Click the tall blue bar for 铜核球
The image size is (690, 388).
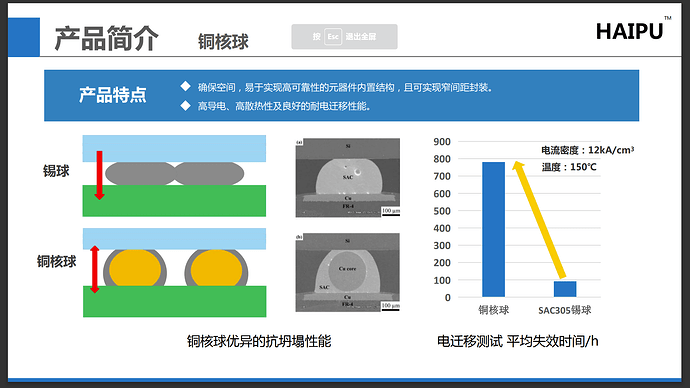[x=493, y=230]
